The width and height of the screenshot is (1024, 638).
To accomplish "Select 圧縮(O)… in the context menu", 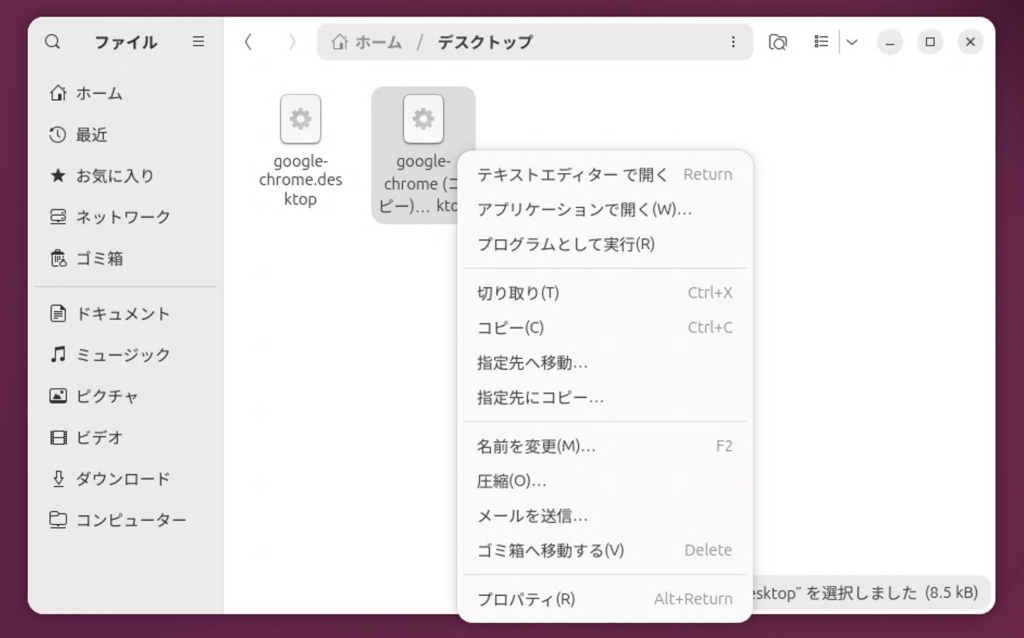I will [511, 481].
